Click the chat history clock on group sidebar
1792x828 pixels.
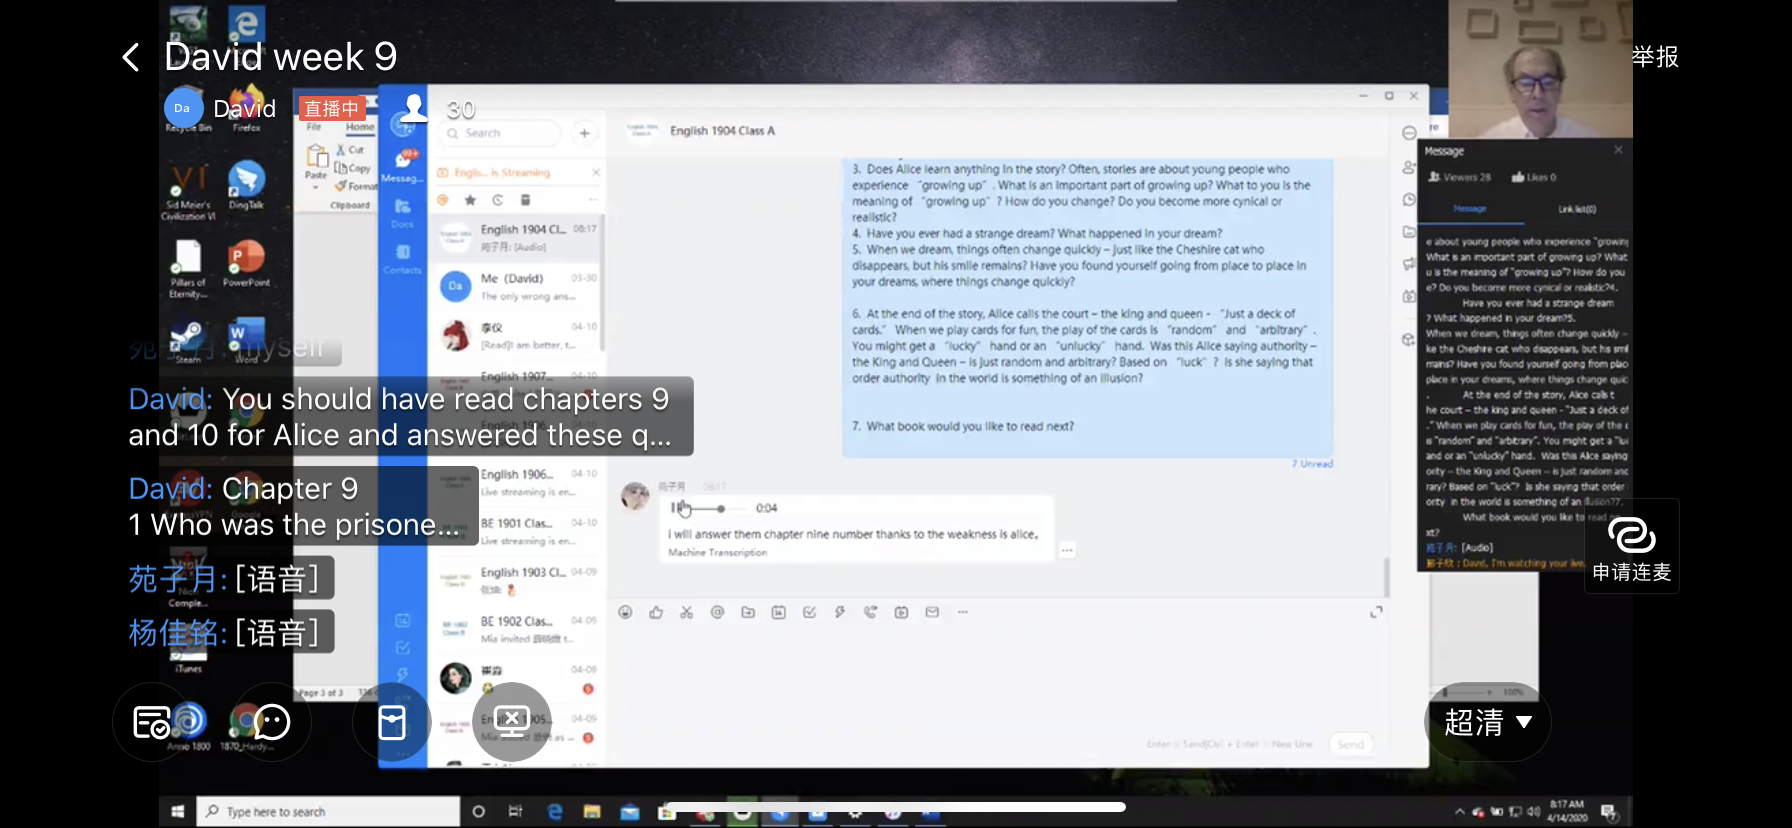click(x=1409, y=200)
